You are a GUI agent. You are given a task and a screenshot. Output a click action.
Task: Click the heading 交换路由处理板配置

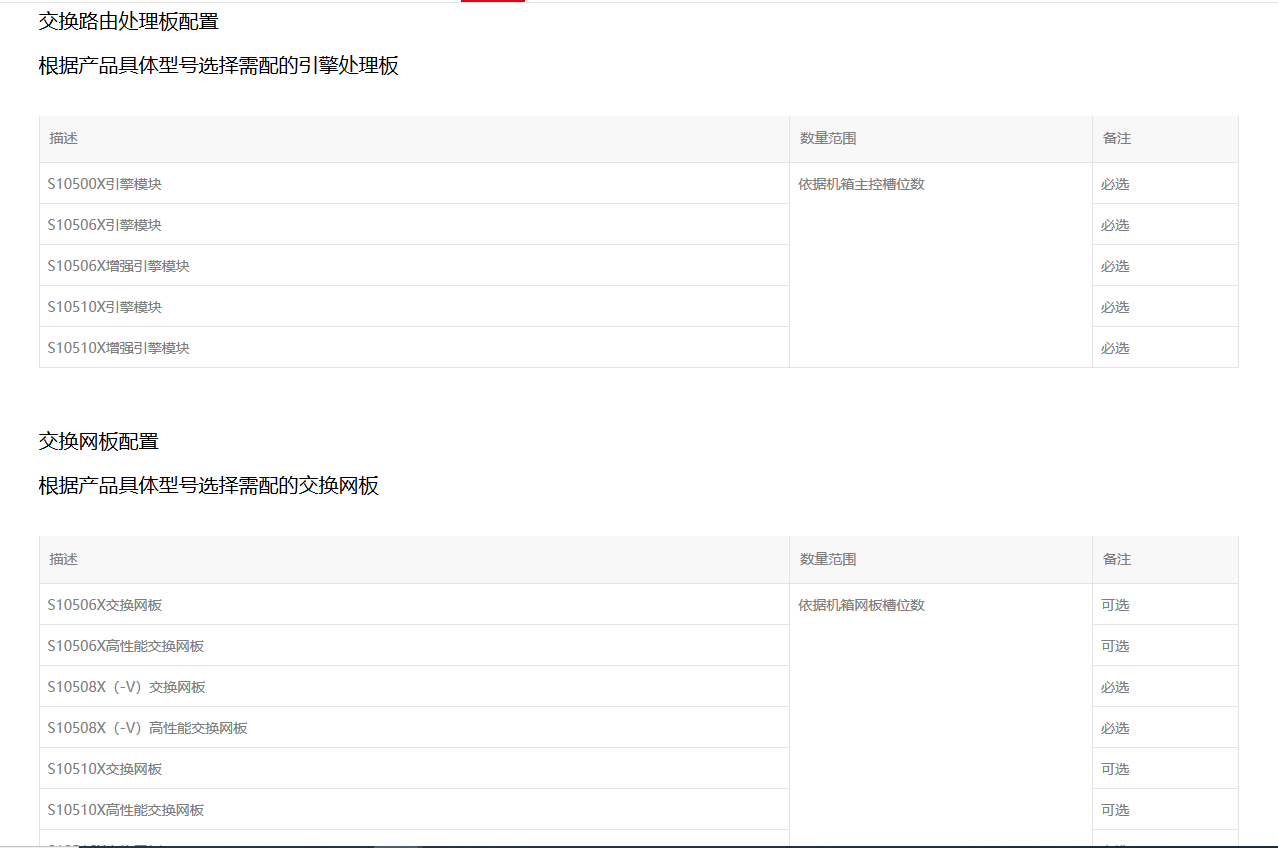pos(128,21)
